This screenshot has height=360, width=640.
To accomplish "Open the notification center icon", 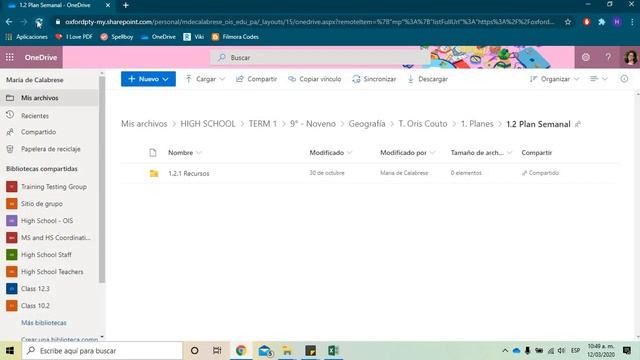I will click(x=627, y=351).
